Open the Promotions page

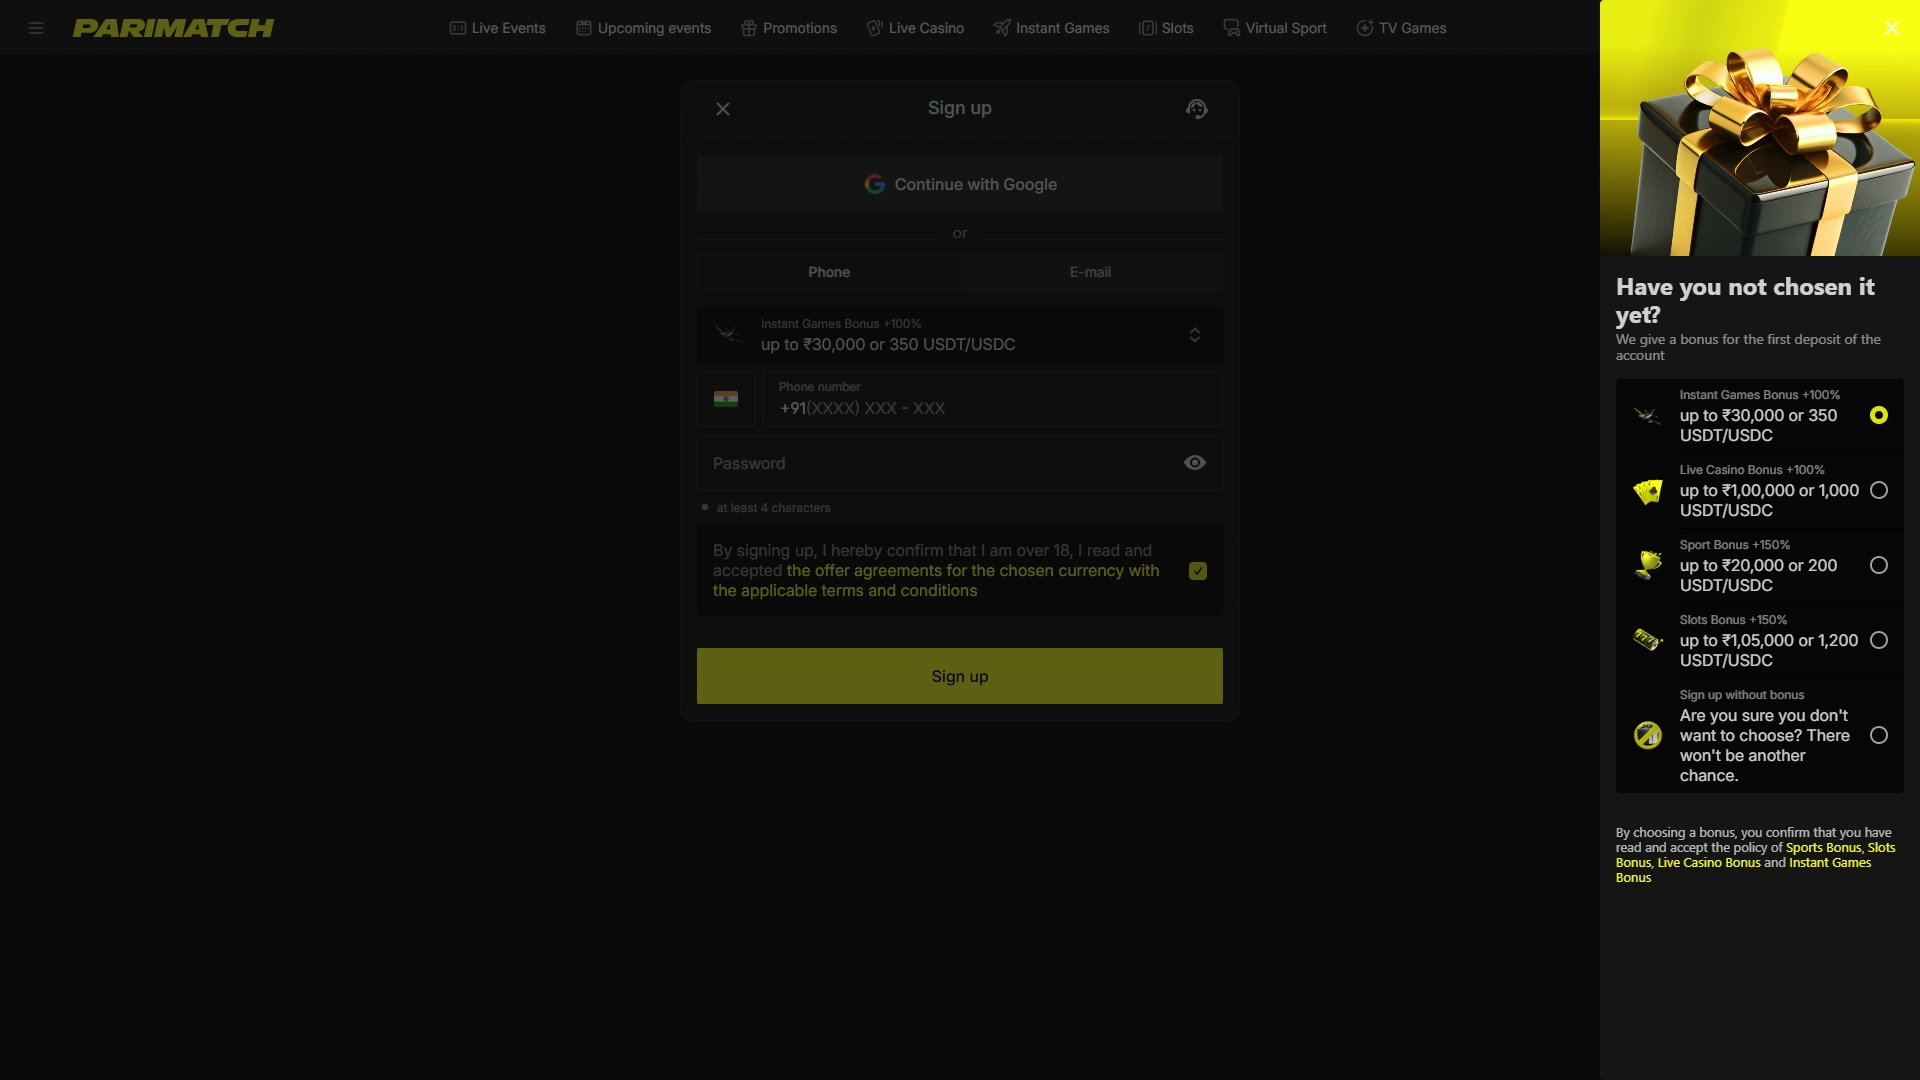click(x=788, y=28)
